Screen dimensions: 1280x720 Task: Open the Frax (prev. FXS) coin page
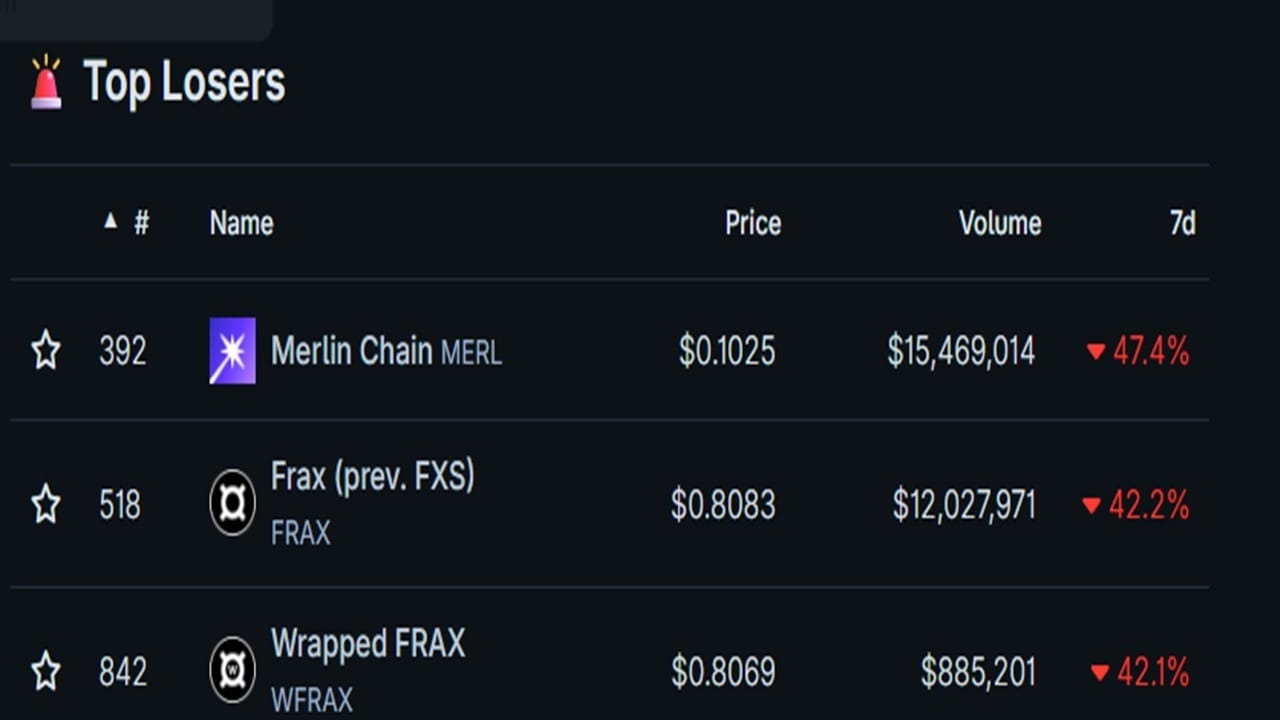pos(372,476)
